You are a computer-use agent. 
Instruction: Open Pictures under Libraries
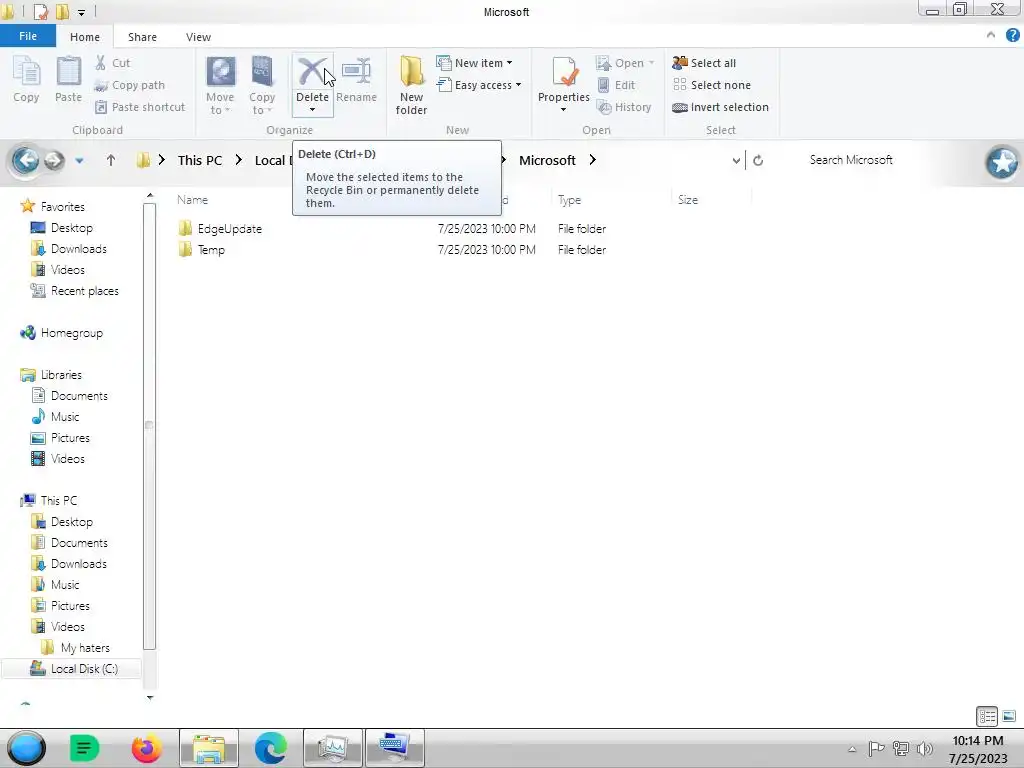click(x=70, y=438)
